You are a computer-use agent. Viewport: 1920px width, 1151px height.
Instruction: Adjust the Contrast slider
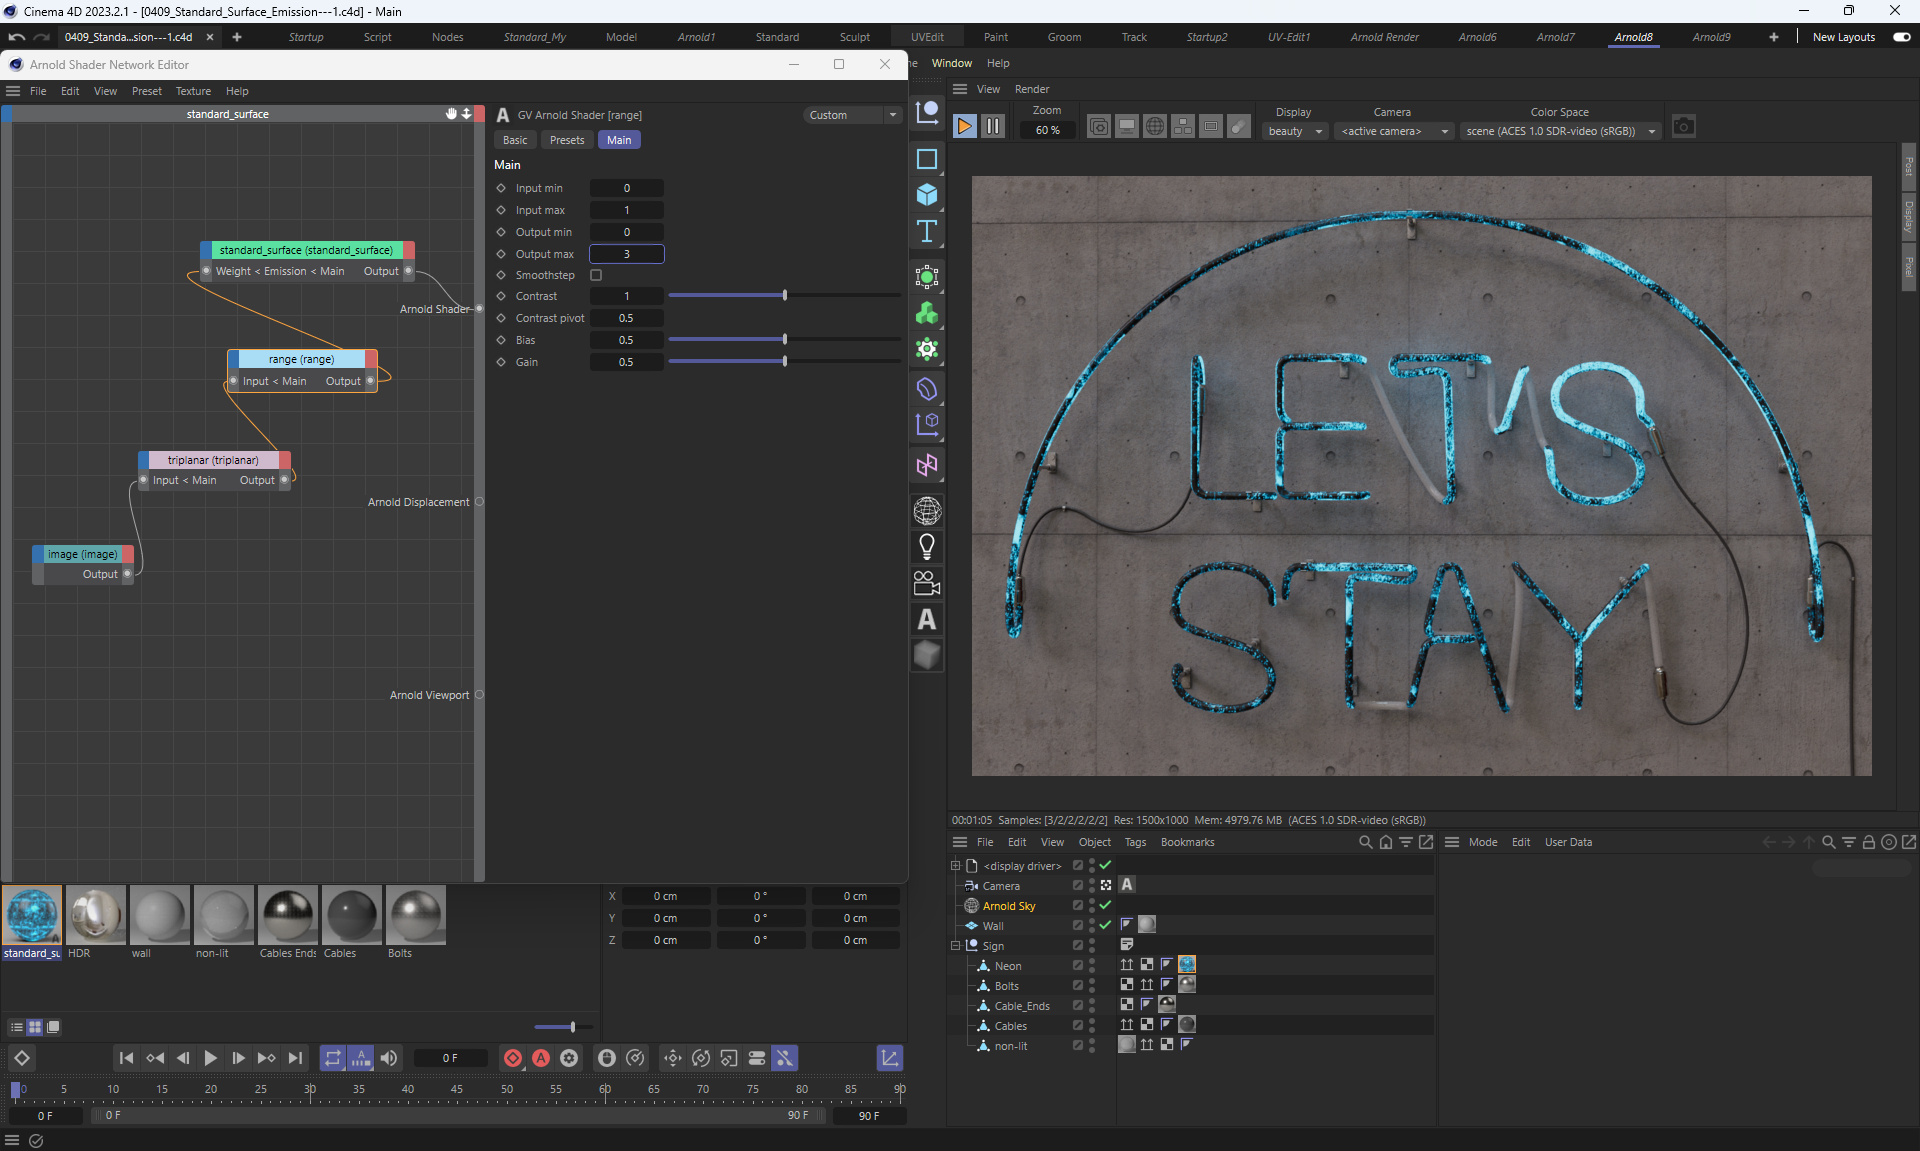[785, 296]
